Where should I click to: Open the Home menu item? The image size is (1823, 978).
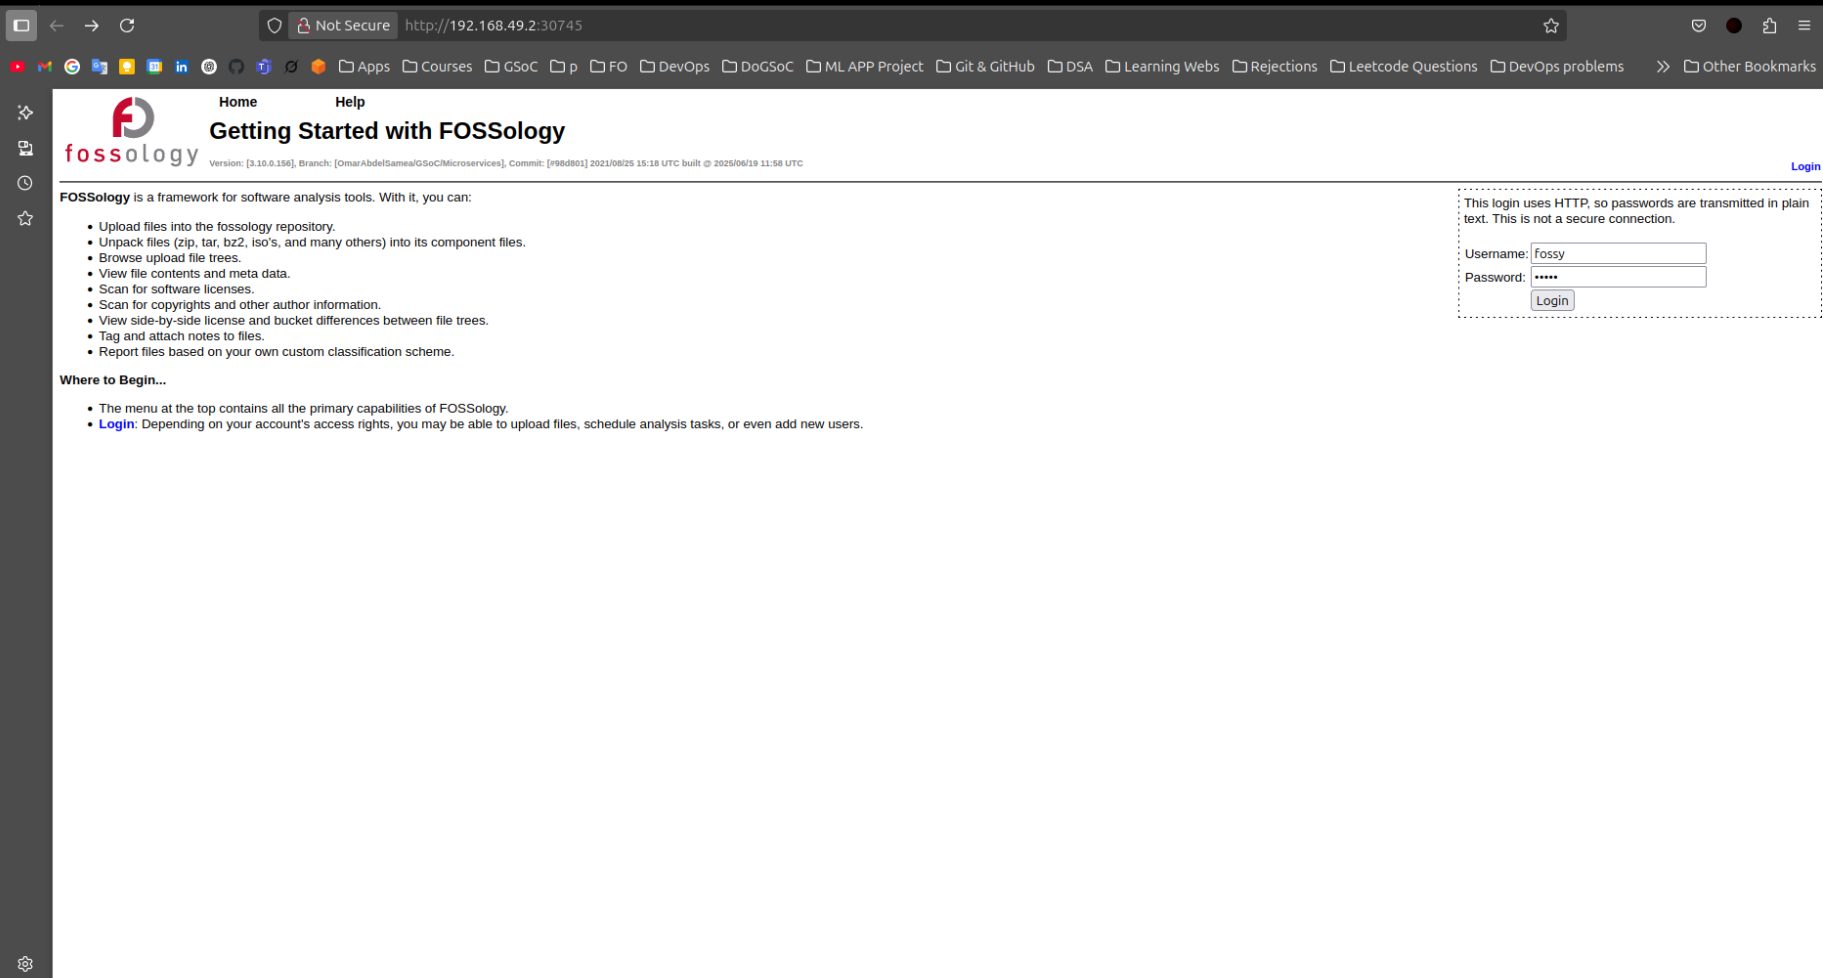pos(238,102)
